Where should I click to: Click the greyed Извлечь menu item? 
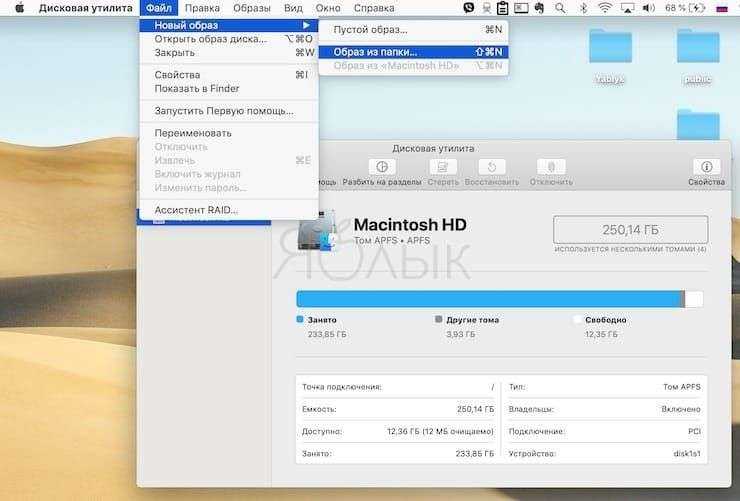coord(229,160)
